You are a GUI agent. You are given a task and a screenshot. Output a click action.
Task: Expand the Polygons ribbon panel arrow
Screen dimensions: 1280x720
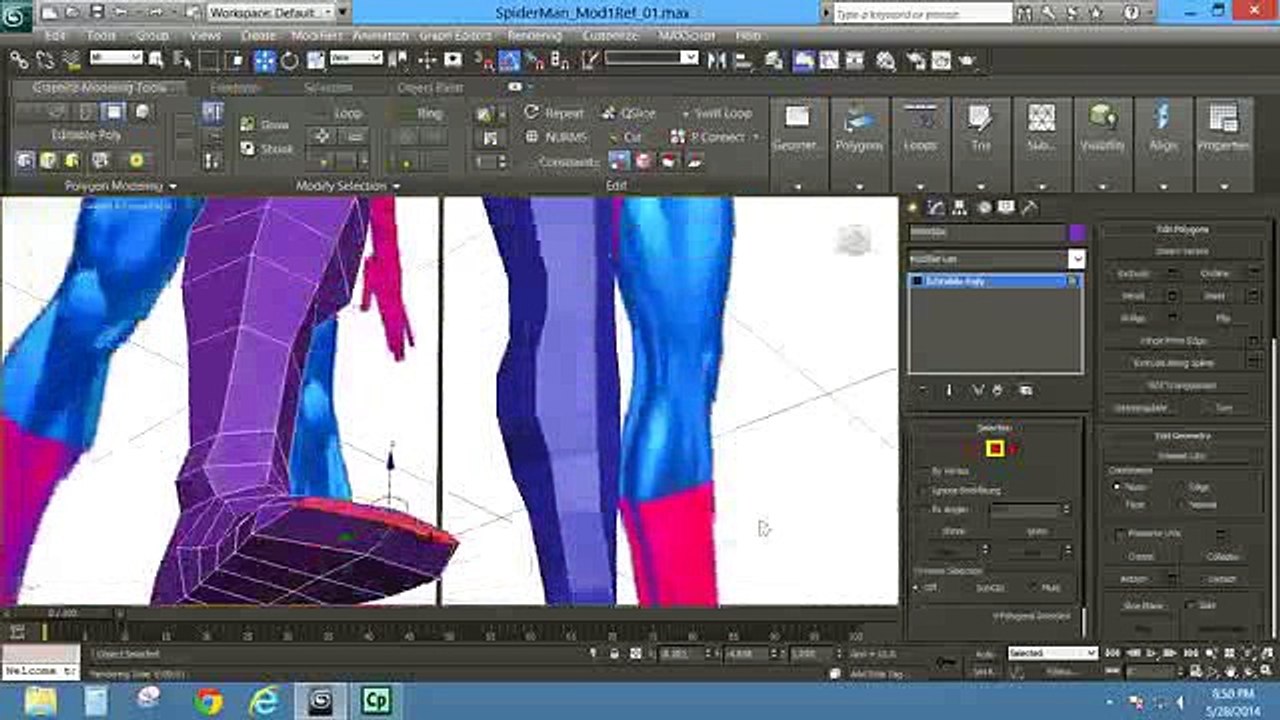pos(859,186)
